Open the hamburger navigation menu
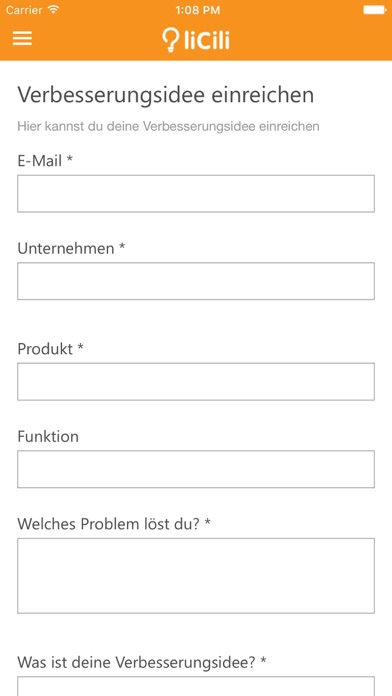Viewport: 392px width, 696px height. click(22, 38)
